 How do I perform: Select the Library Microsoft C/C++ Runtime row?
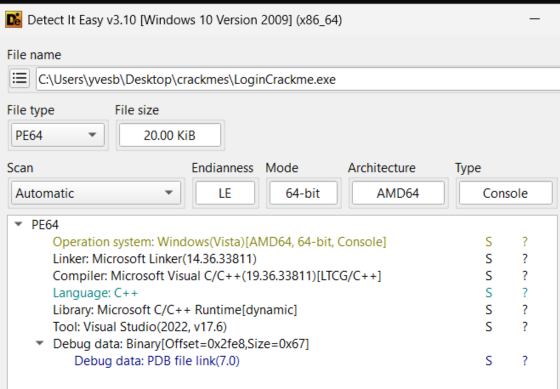tap(175, 310)
